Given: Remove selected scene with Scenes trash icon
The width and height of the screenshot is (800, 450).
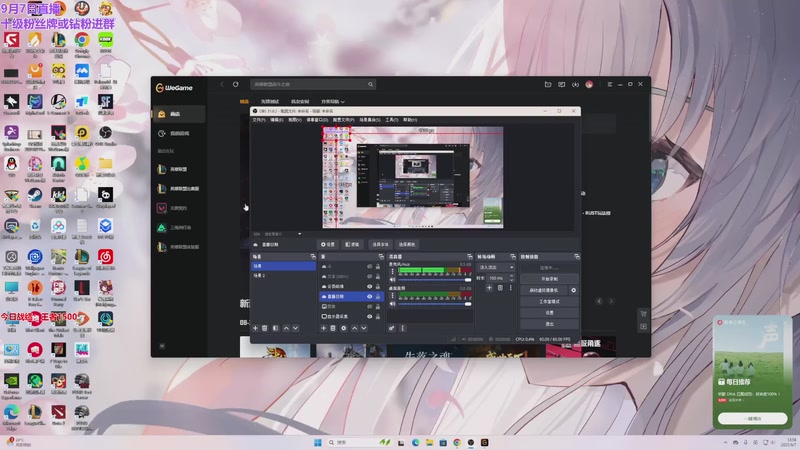Looking at the screenshot, I should pyautogui.click(x=265, y=328).
